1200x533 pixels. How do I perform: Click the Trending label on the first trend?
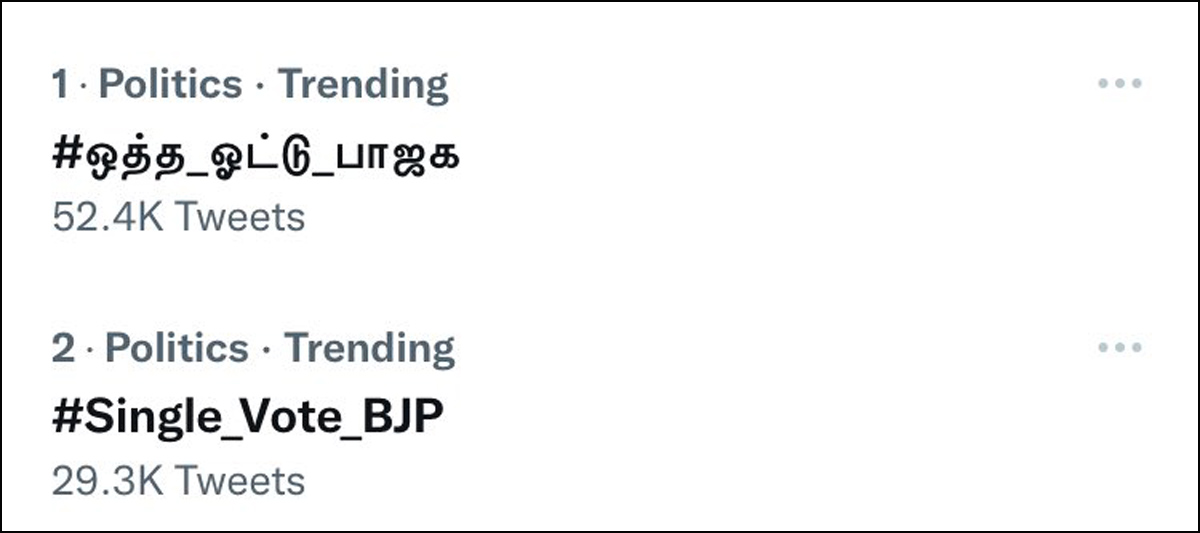(x=363, y=85)
